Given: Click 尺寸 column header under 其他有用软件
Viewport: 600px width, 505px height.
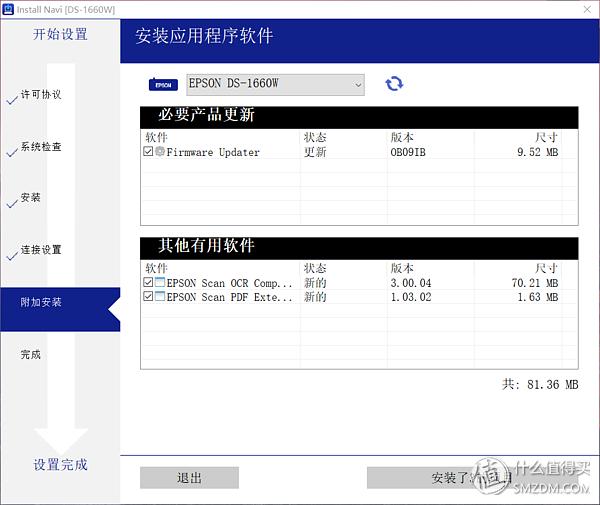Looking at the screenshot, I should (546, 268).
